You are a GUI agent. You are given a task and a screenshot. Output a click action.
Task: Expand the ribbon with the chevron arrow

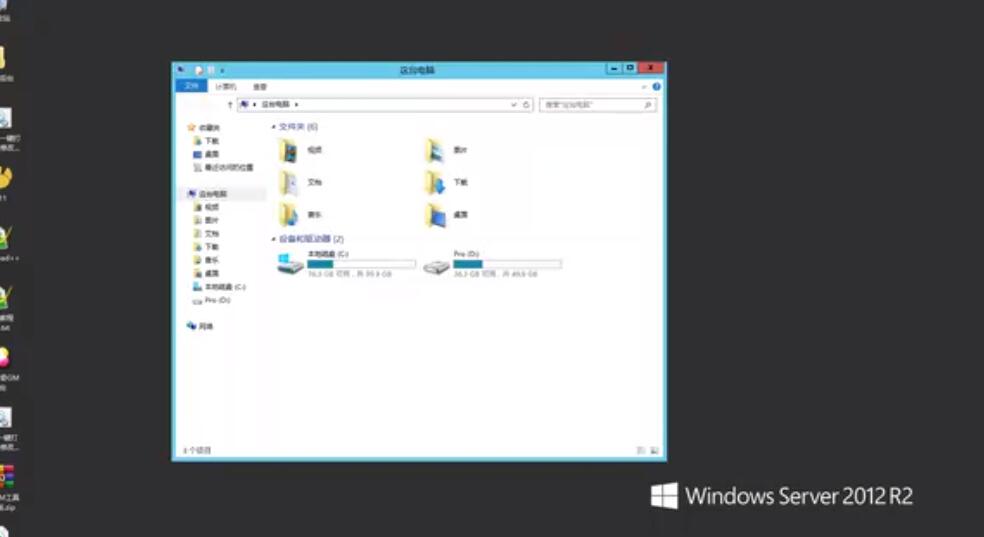646,87
